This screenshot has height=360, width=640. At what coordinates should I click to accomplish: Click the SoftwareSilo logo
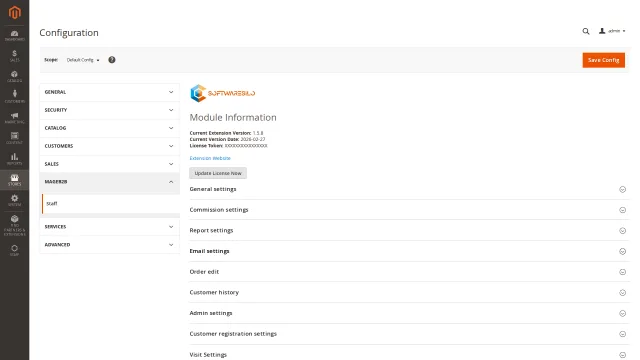pos(222,93)
